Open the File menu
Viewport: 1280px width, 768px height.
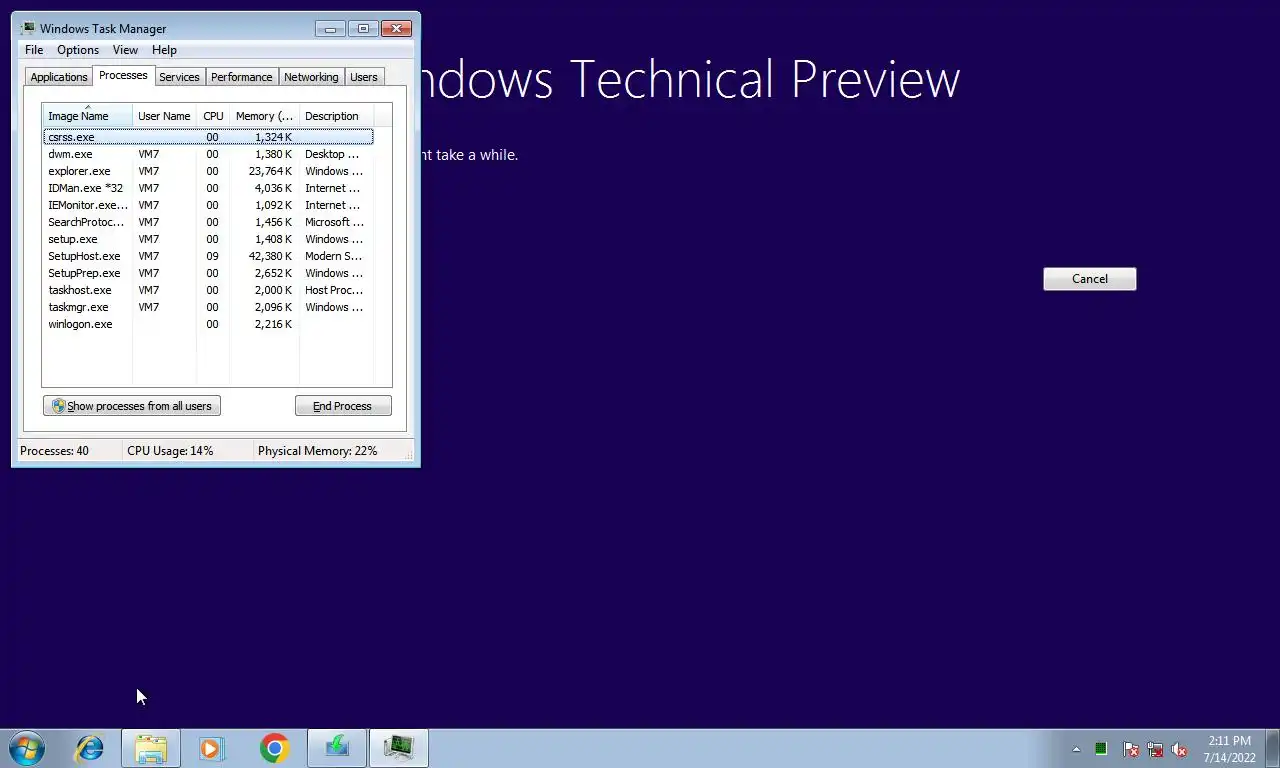pos(34,50)
